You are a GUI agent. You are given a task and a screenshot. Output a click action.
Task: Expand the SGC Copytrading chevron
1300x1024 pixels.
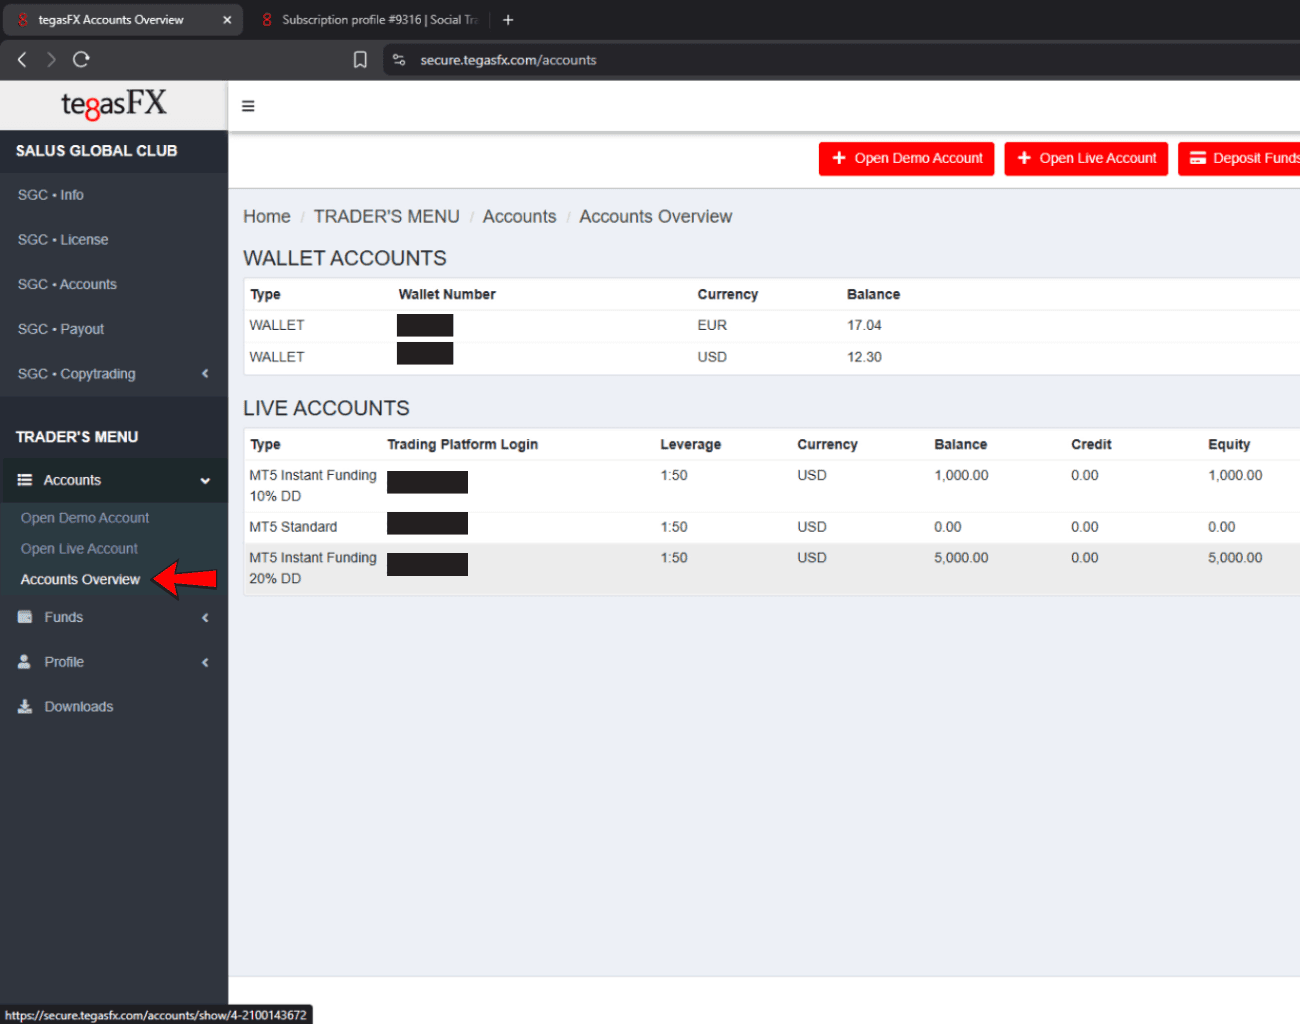[x=205, y=374]
